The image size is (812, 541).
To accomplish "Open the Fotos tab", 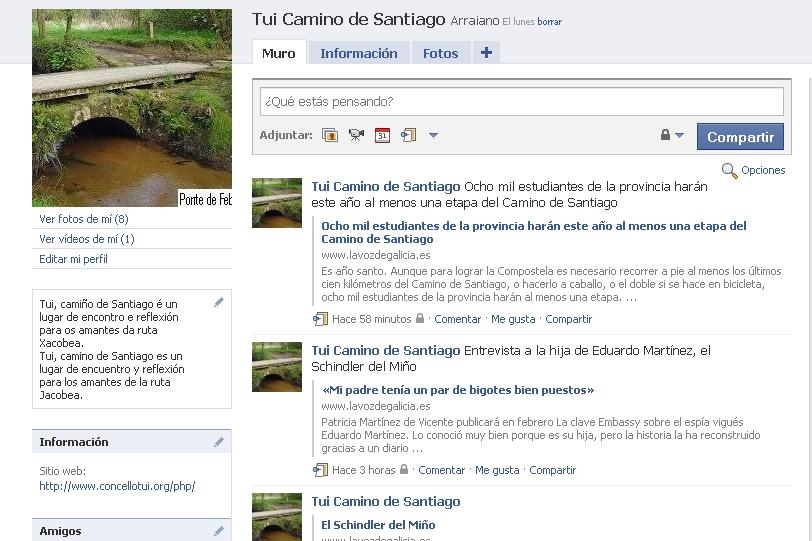I will pyautogui.click(x=440, y=53).
